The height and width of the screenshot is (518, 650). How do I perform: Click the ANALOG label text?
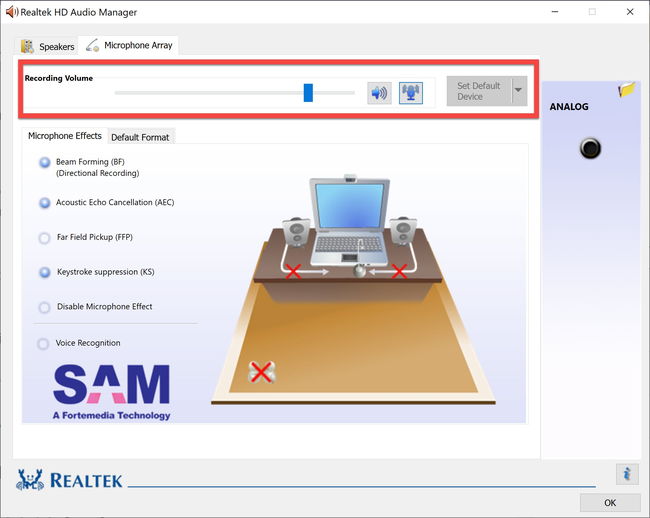pyautogui.click(x=569, y=107)
